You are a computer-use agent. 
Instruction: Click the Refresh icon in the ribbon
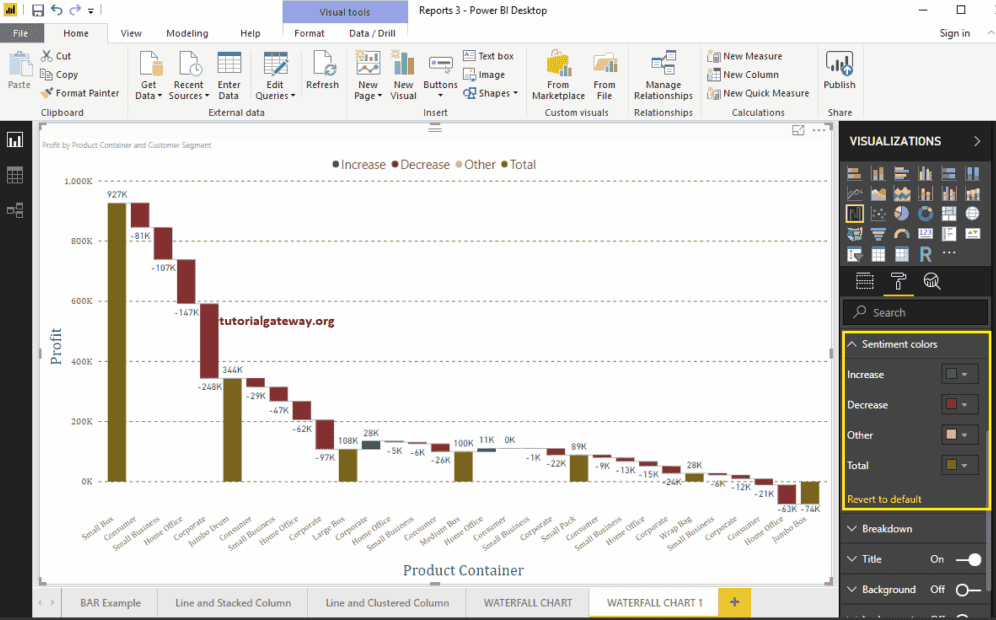click(322, 70)
